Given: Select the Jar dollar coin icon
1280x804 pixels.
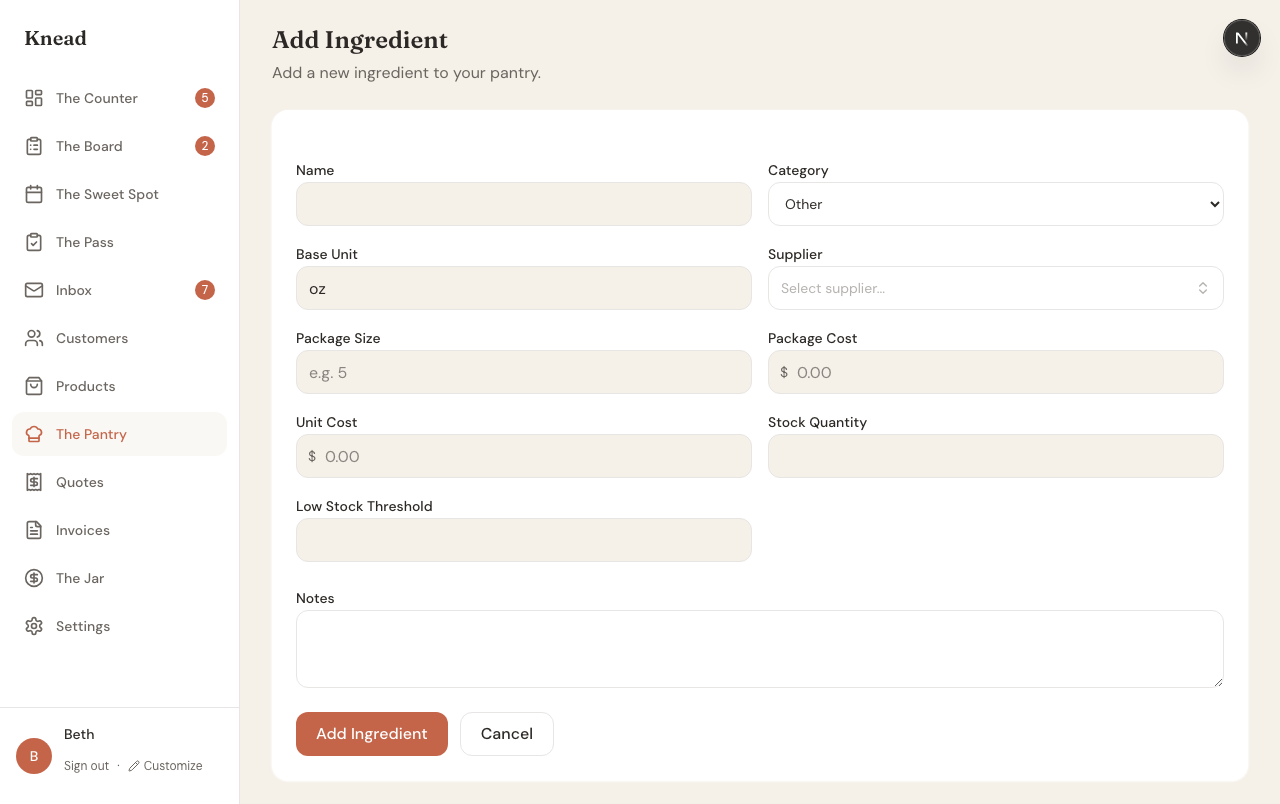Looking at the screenshot, I should (x=33, y=578).
